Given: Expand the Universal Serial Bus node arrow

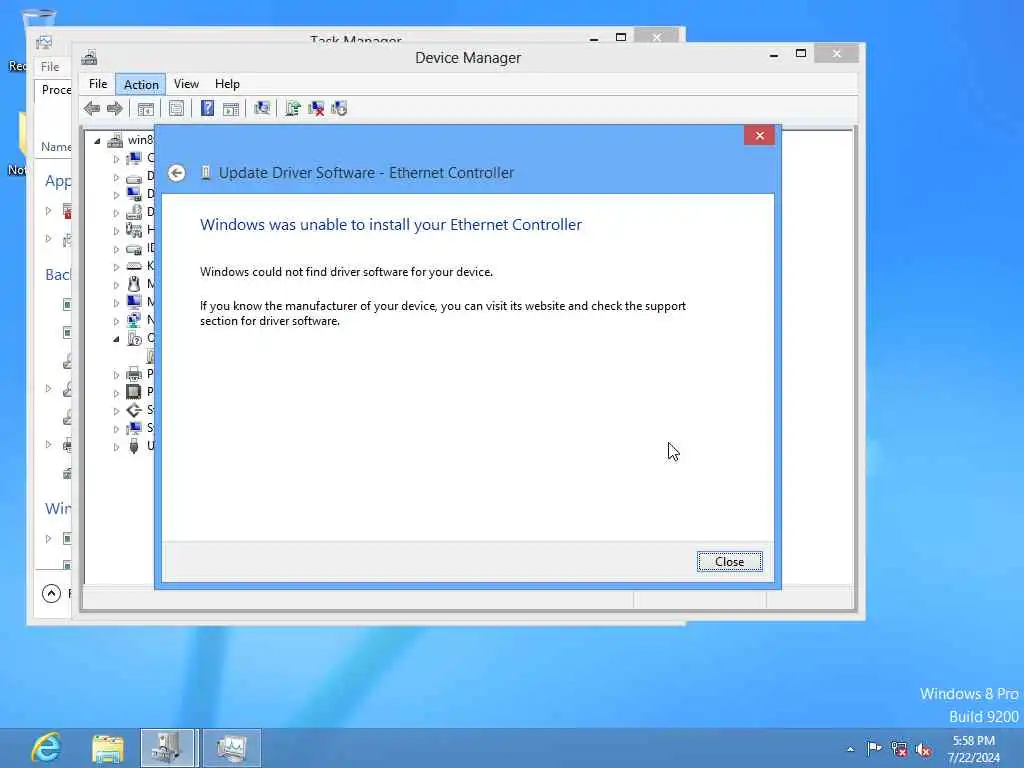Looking at the screenshot, I should [x=116, y=447].
